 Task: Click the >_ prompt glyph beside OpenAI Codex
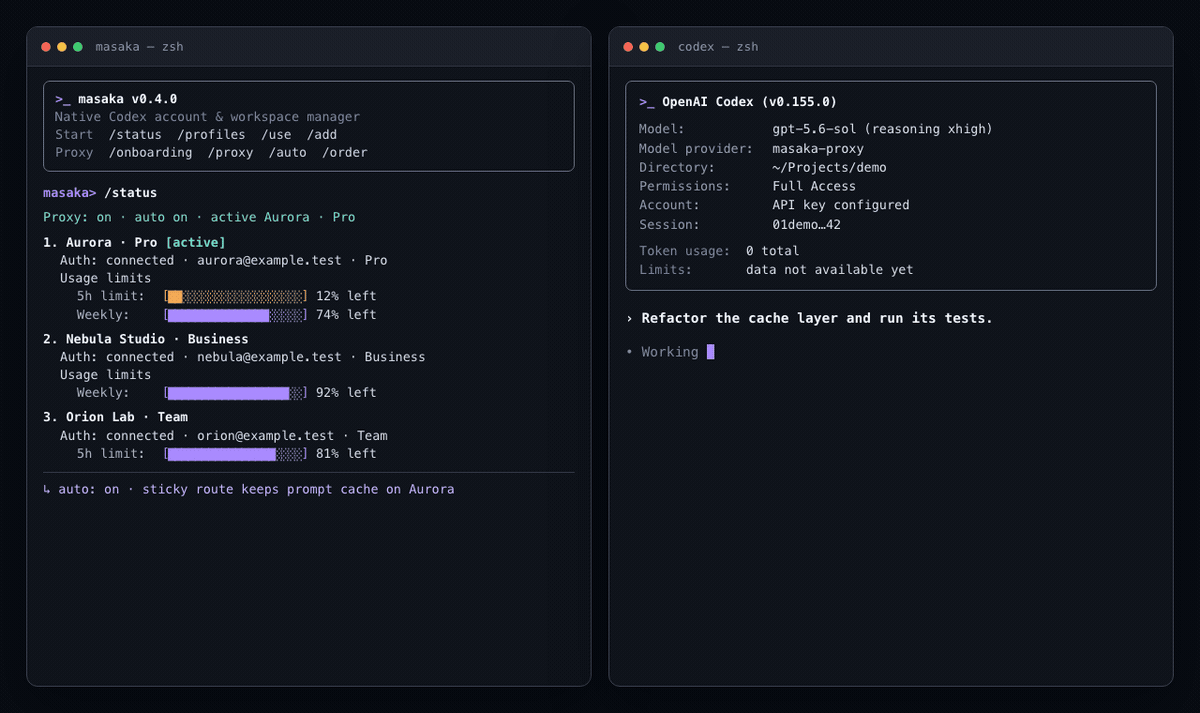click(646, 102)
